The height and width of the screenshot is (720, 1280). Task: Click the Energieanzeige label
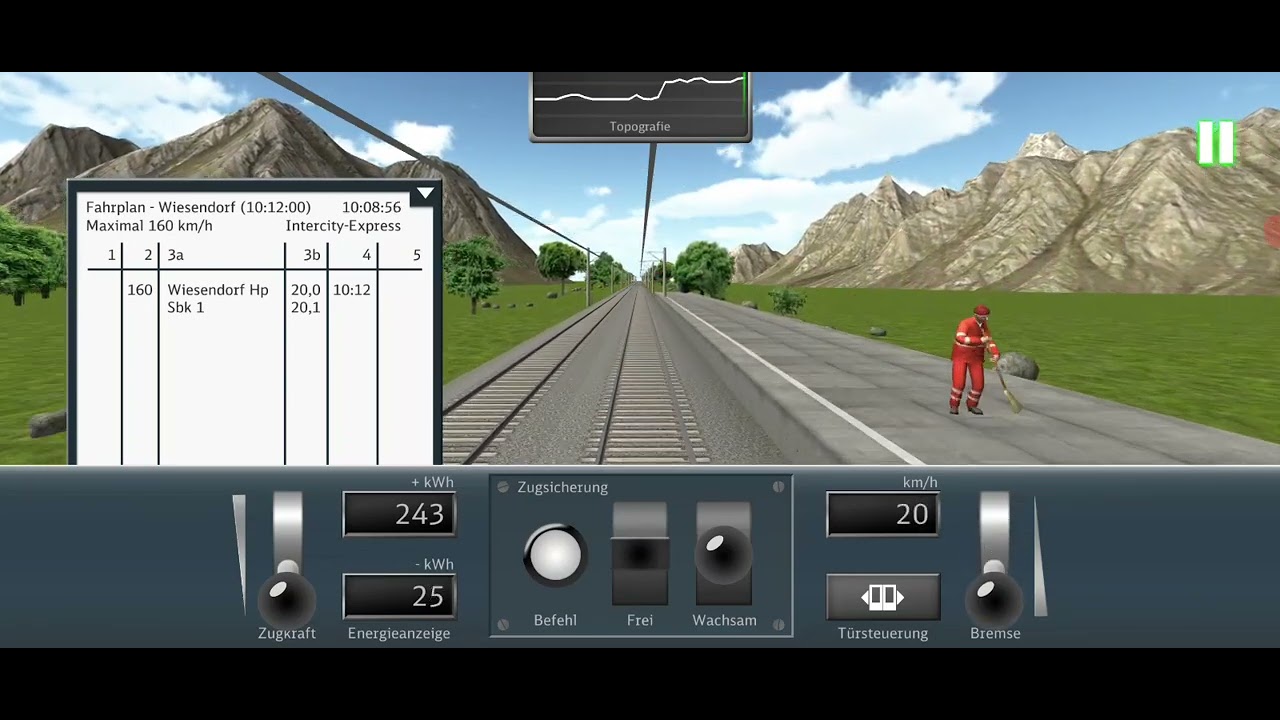(399, 633)
